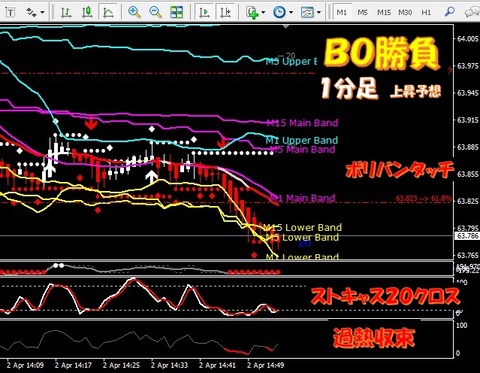Viewport: 480px width, 373px height.
Task: Click the M1 Main Band label
Action: [x=302, y=198]
